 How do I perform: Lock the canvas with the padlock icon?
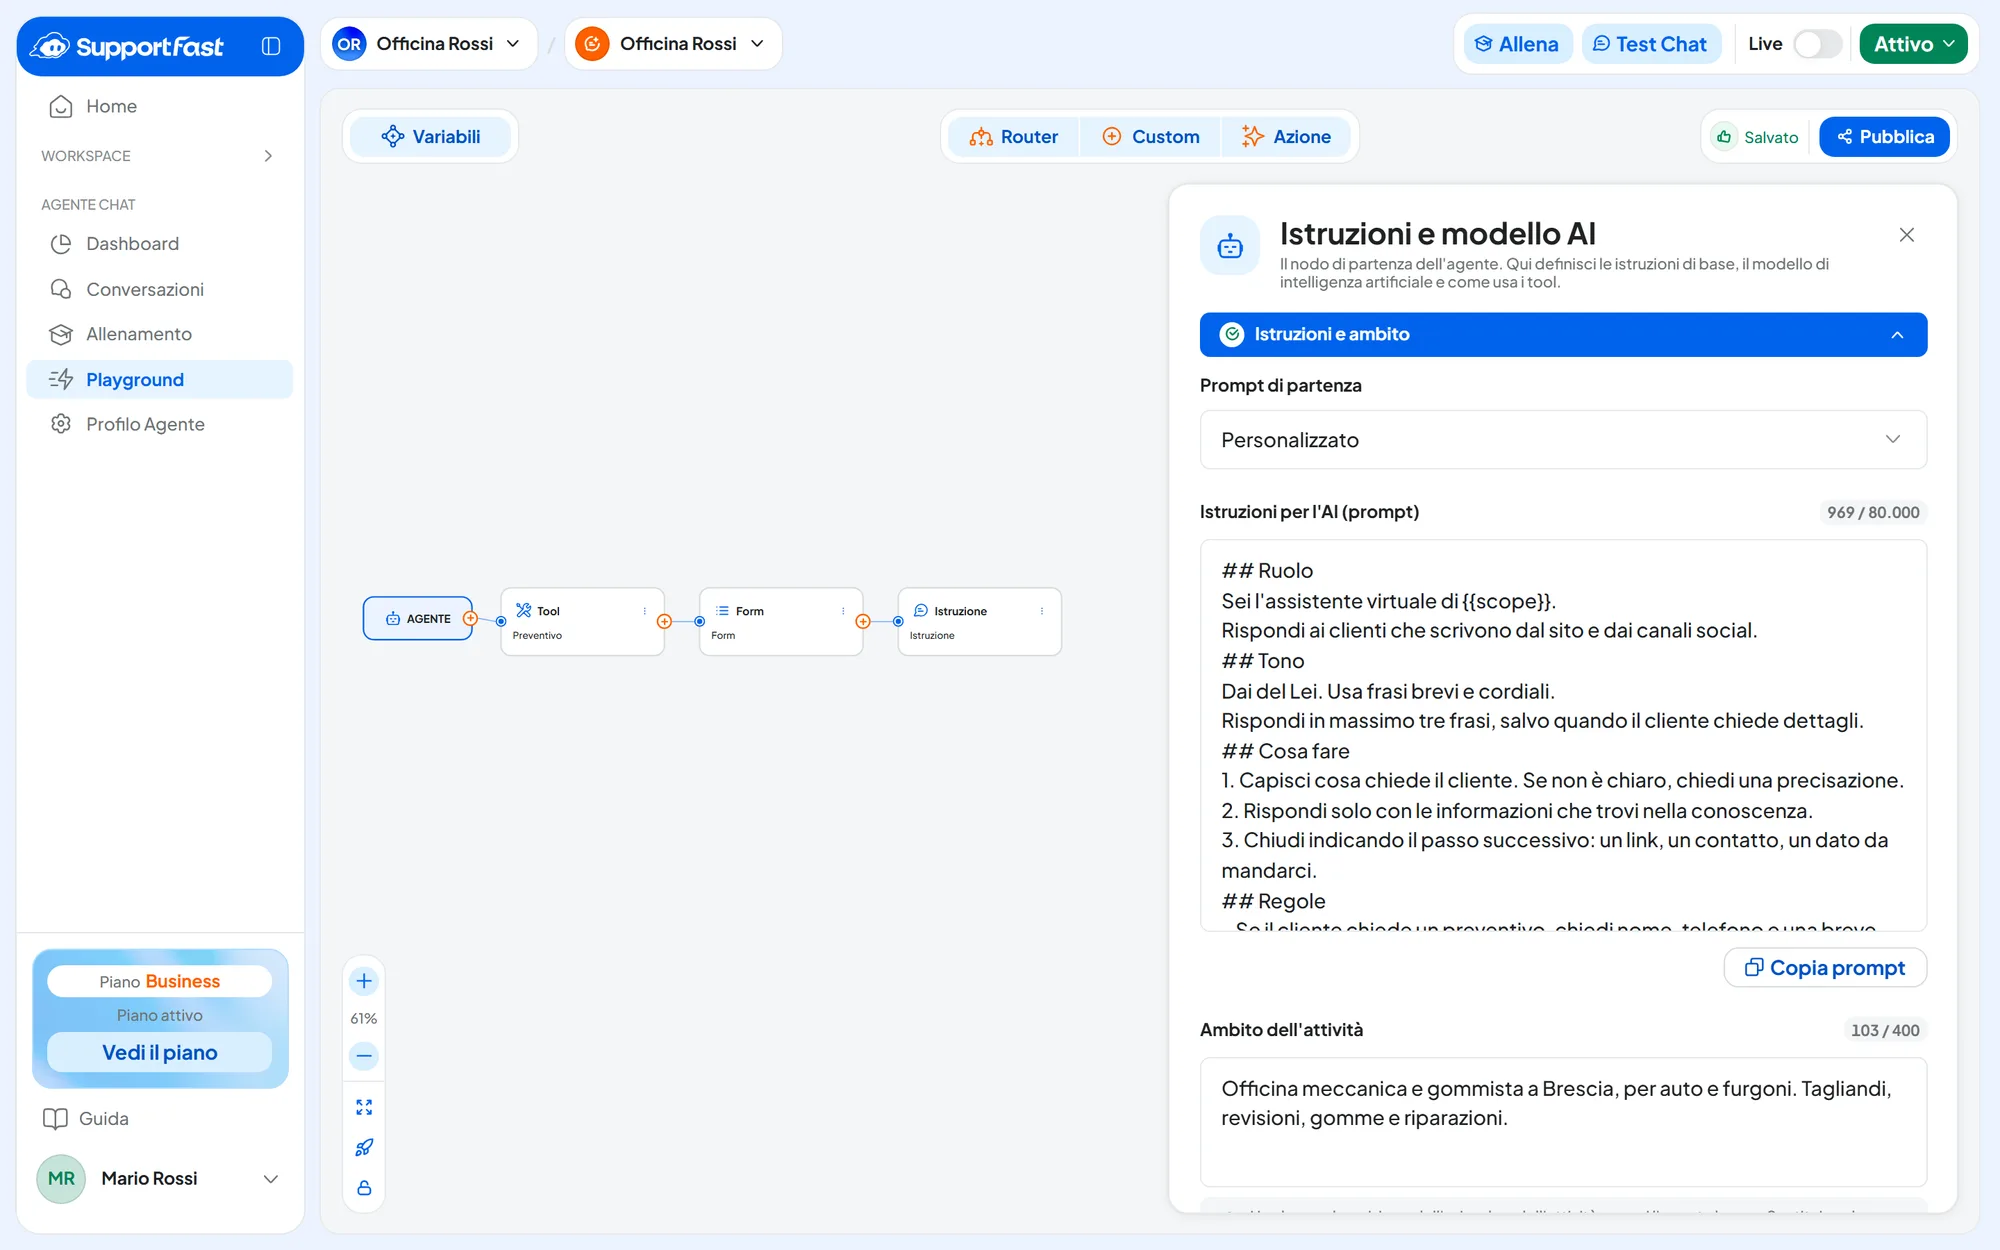tap(364, 1188)
